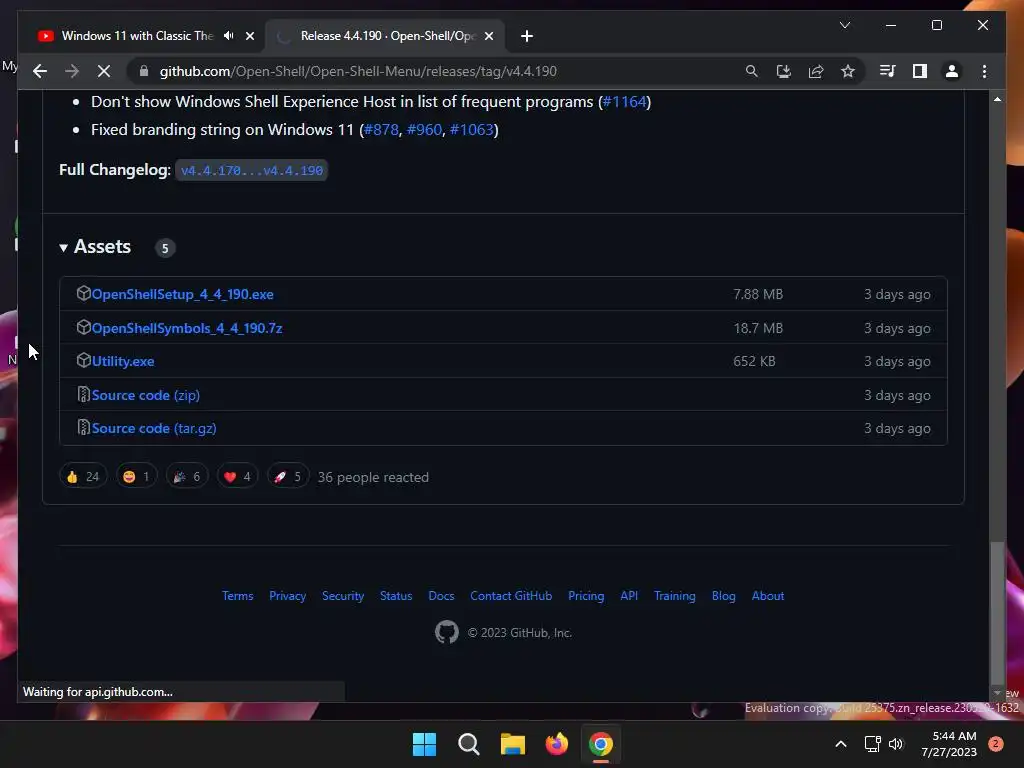Toggle the laugh reaction with 1
Viewport: 1024px width, 768px height.
(x=136, y=477)
